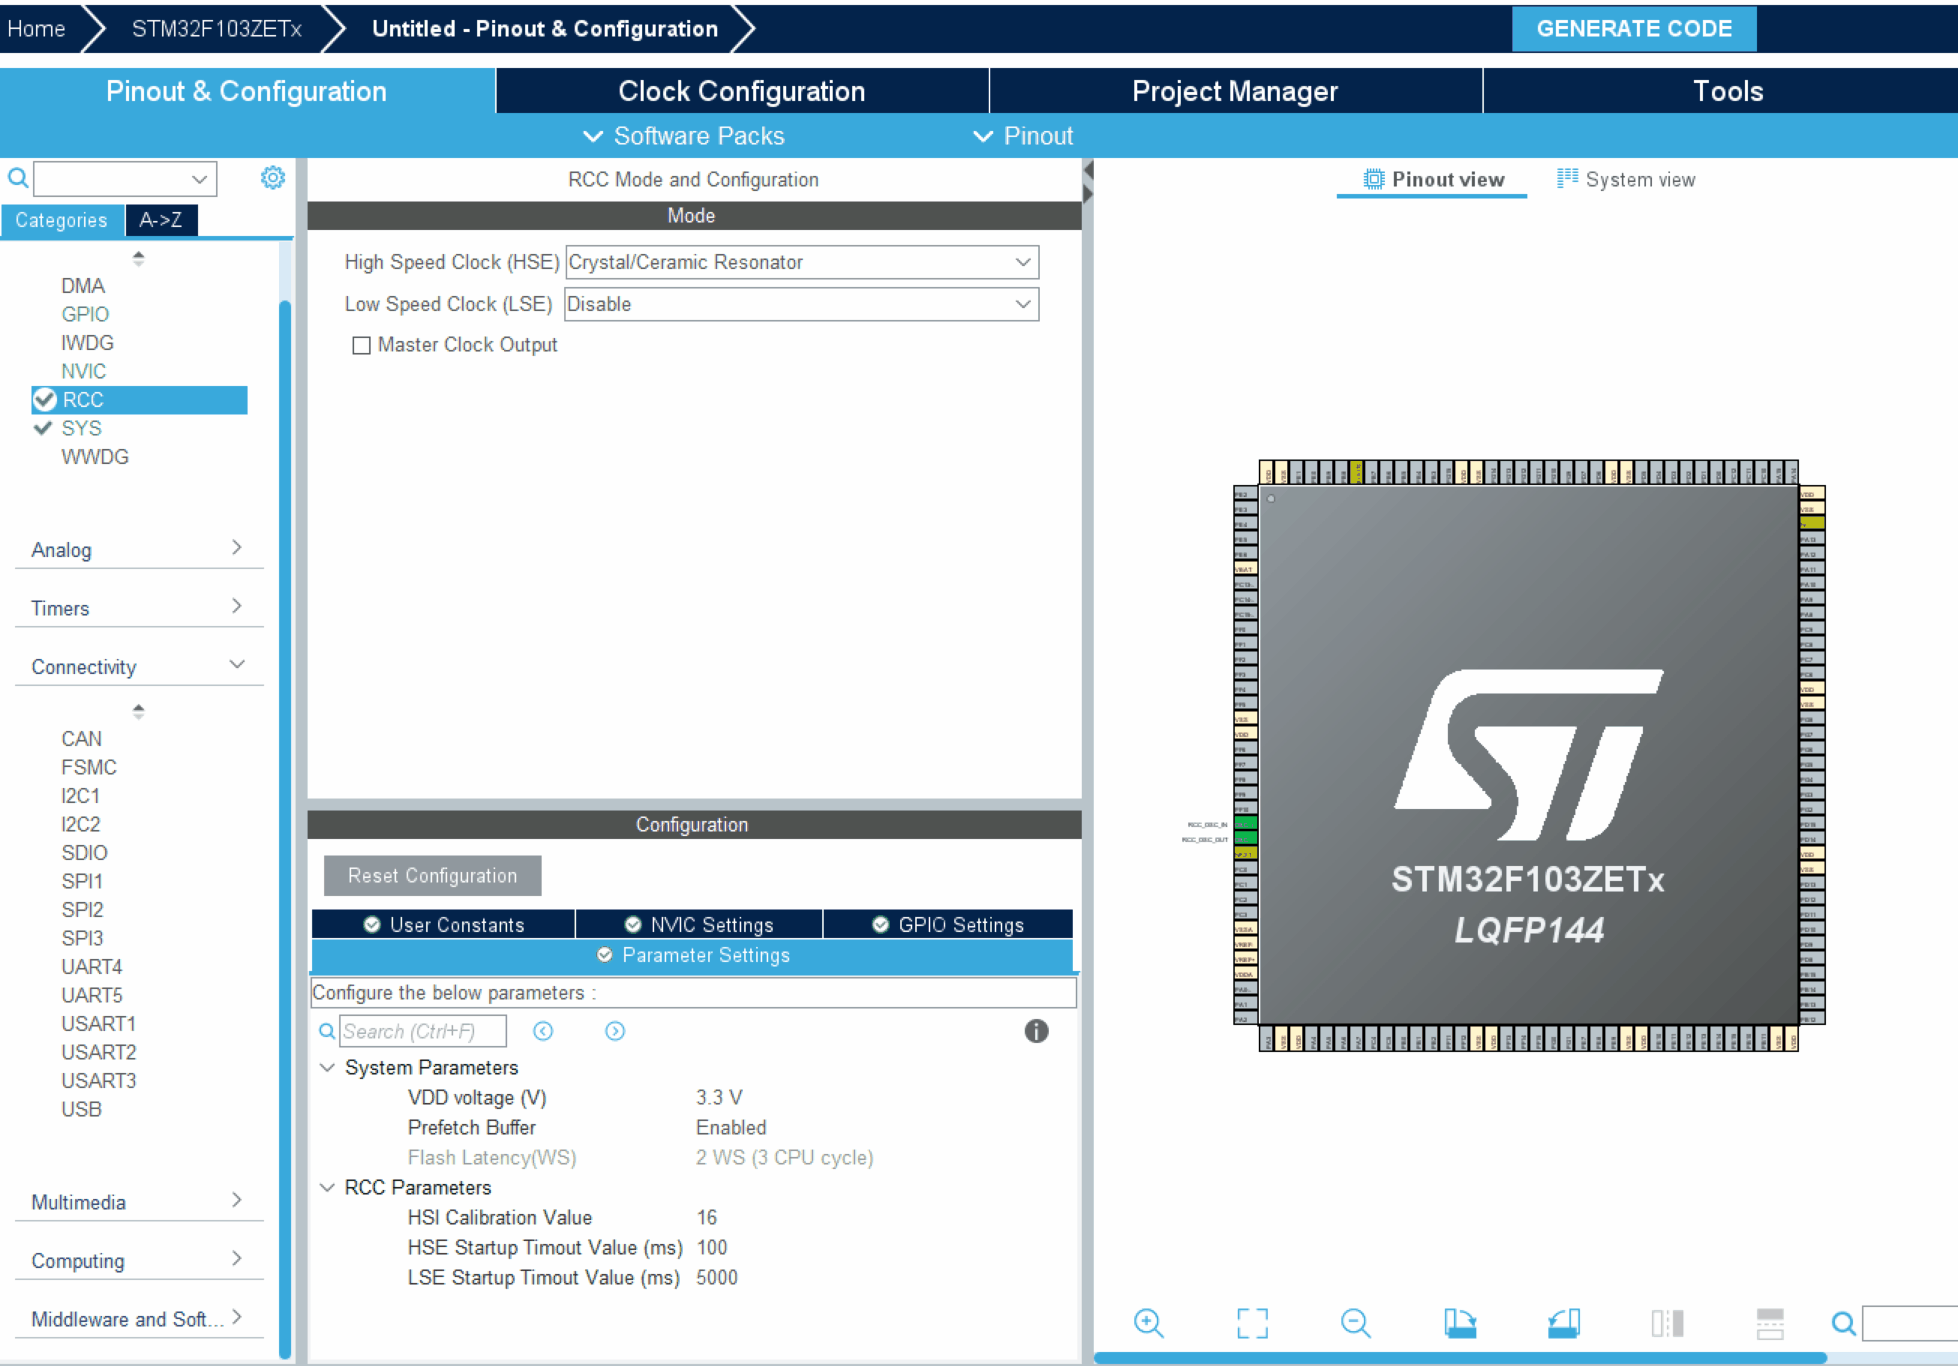Screen dimensions: 1958x1366
Task: Switch to A->Z list tab
Action: (x=161, y=220)
